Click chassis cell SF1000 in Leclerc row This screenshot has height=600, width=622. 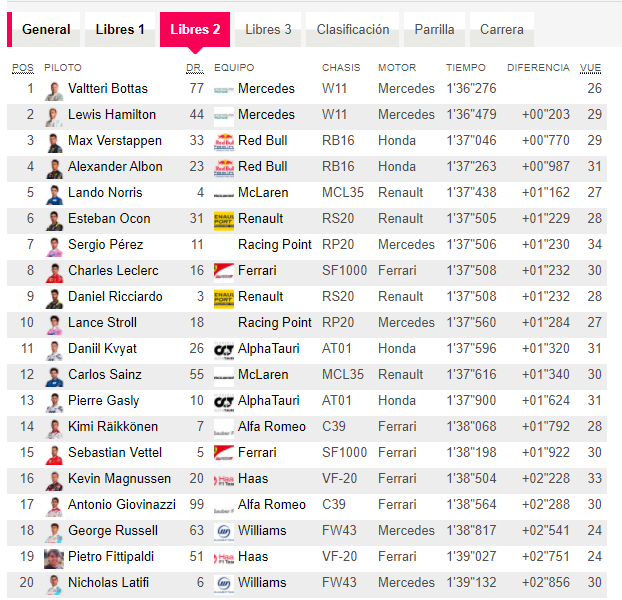344,270
